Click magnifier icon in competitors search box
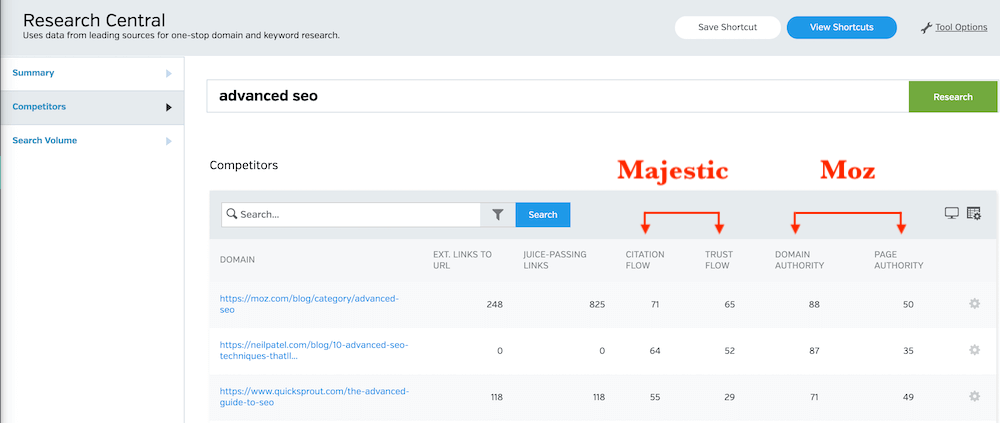The image size is (1000, 423). tap(231, 215)
